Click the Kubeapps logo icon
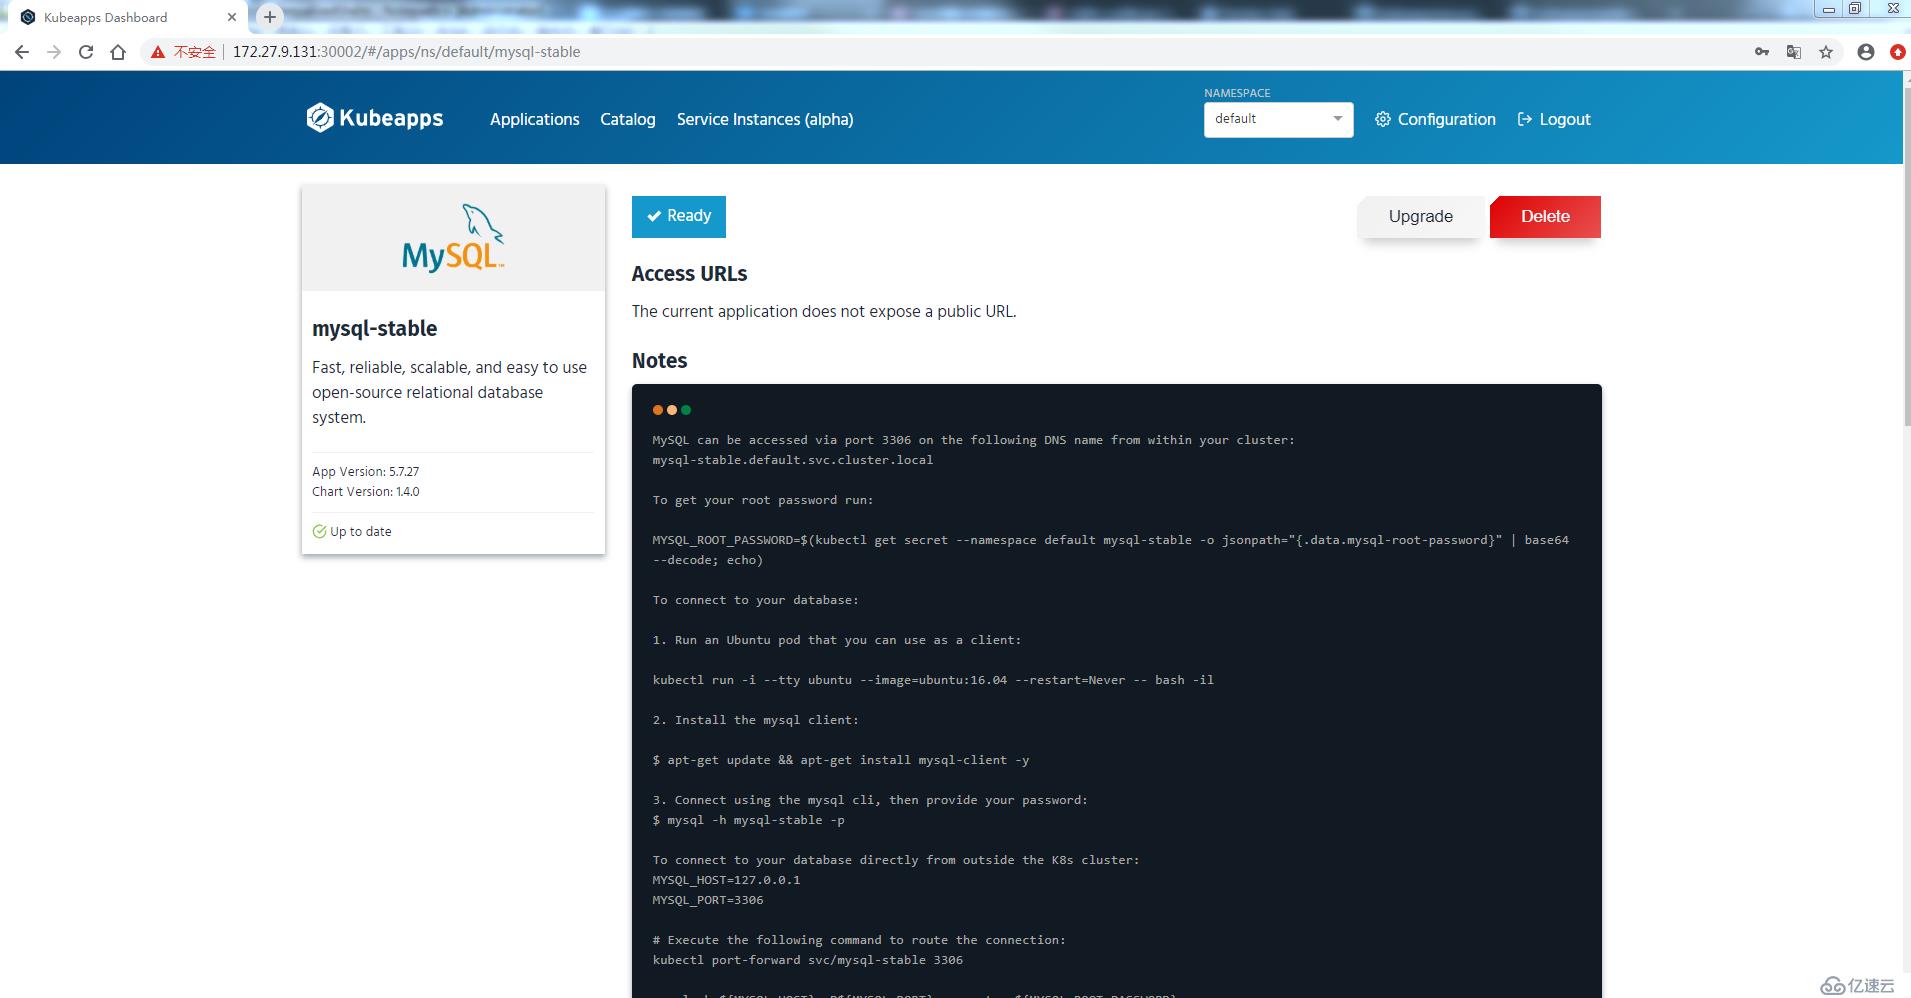Viewport: 1911px width, 998px height. tap(320, 118)
